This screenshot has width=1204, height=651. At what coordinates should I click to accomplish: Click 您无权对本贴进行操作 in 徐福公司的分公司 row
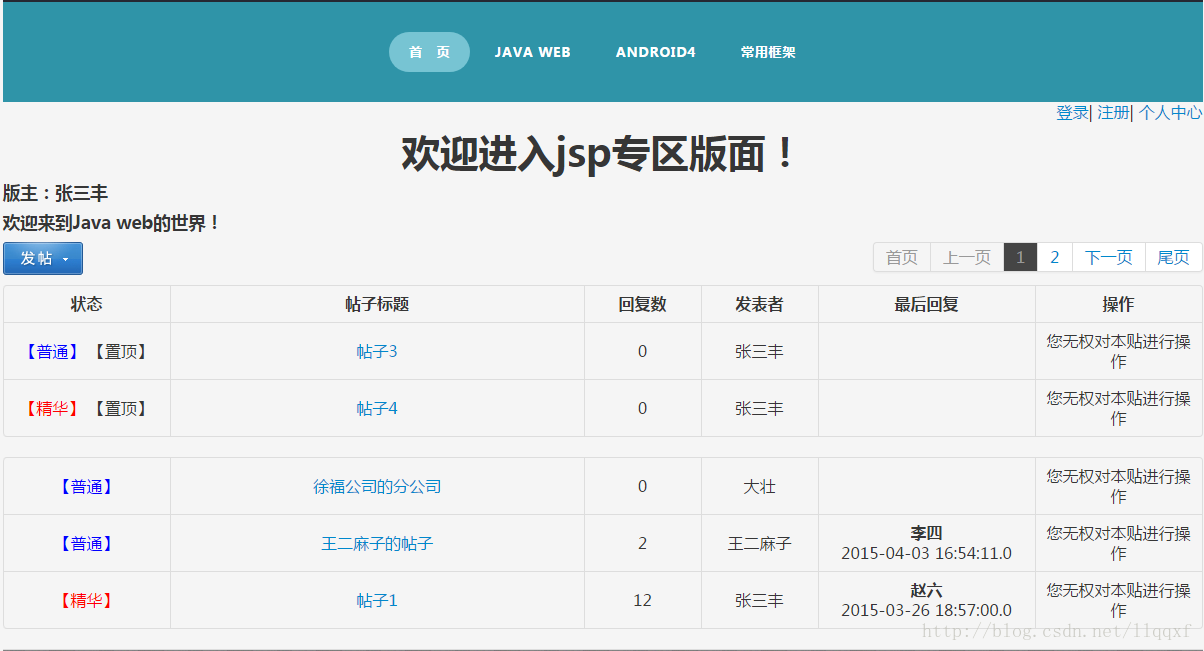pos(1118,486)
